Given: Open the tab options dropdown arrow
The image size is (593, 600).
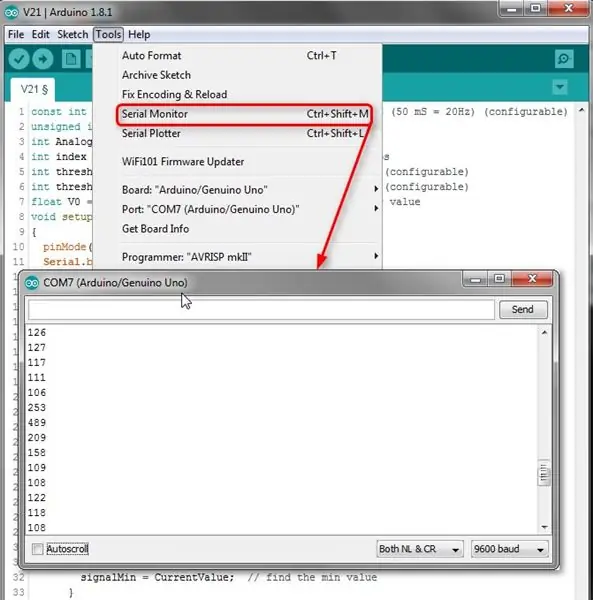Looking at the screenshot, I should (560, 87).
